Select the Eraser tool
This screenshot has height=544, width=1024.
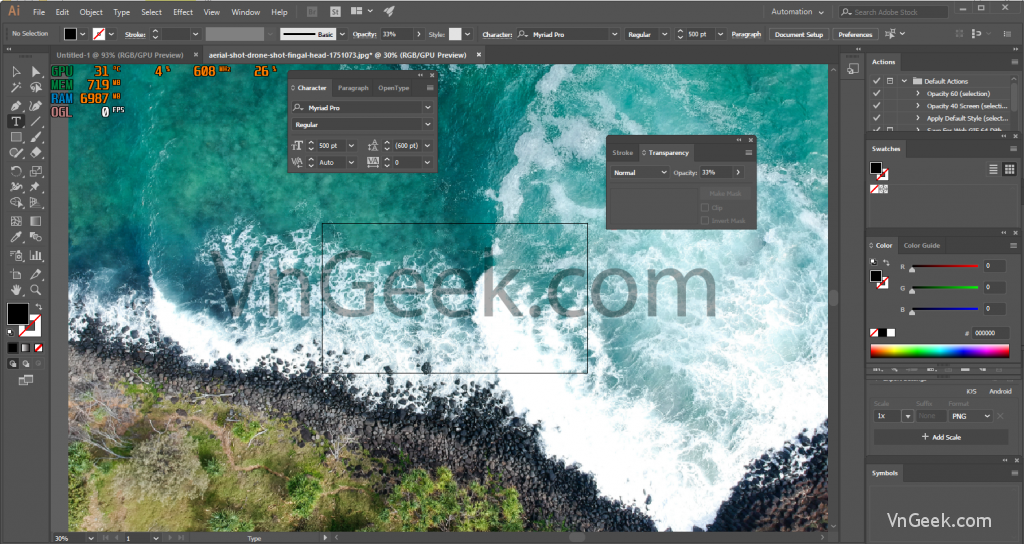pyautogui.click(x=36, y=153)
